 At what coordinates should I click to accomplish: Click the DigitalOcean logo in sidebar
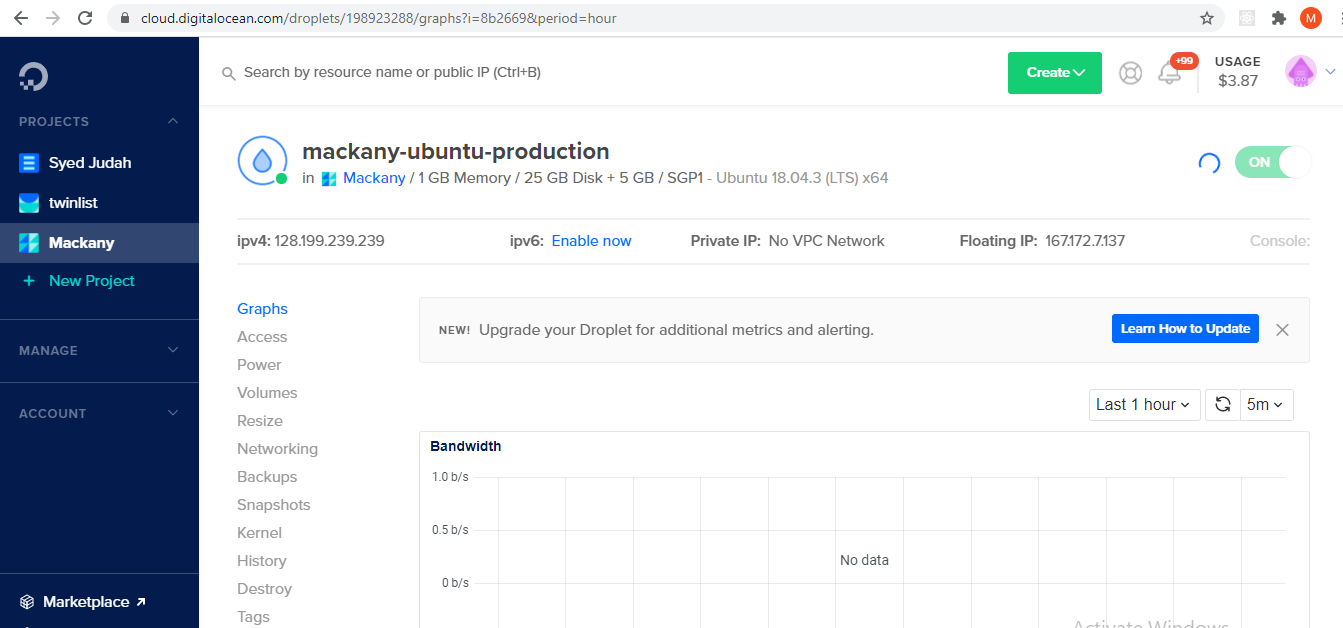click(33, 76)
